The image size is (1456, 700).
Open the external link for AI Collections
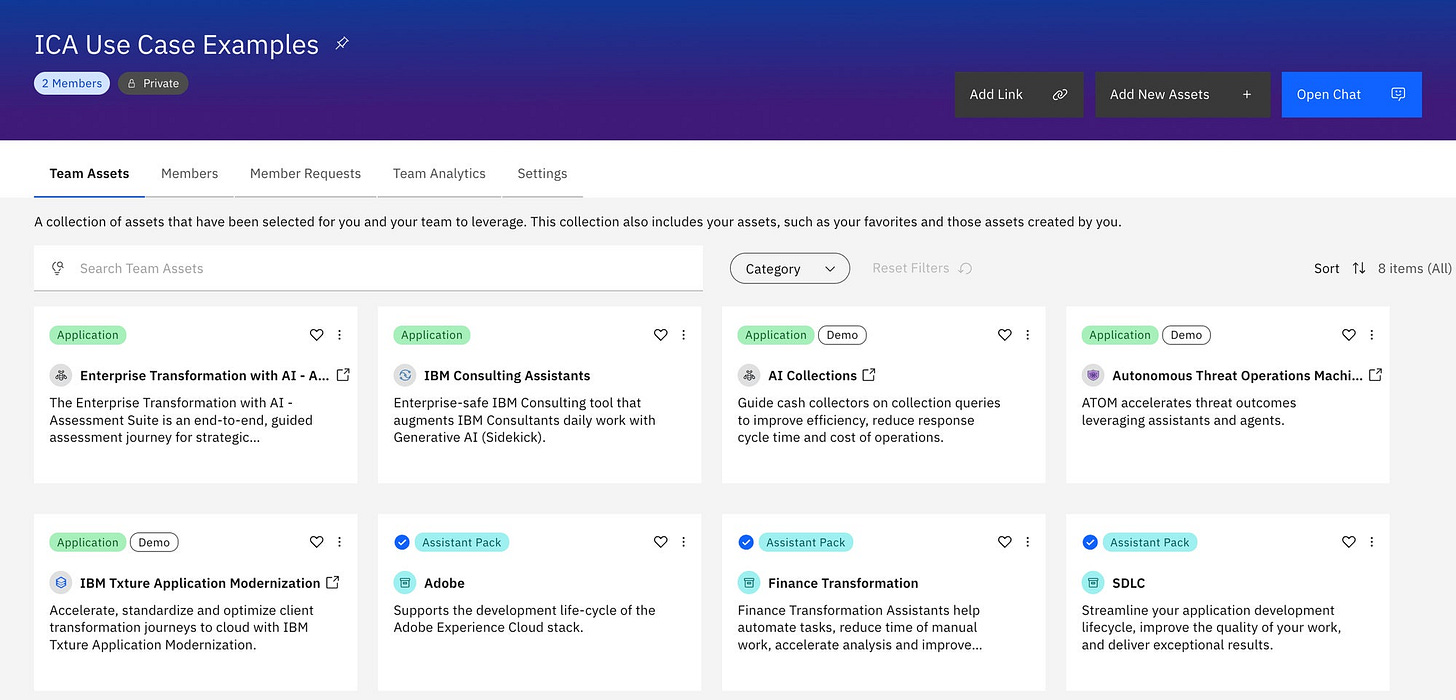867,374
